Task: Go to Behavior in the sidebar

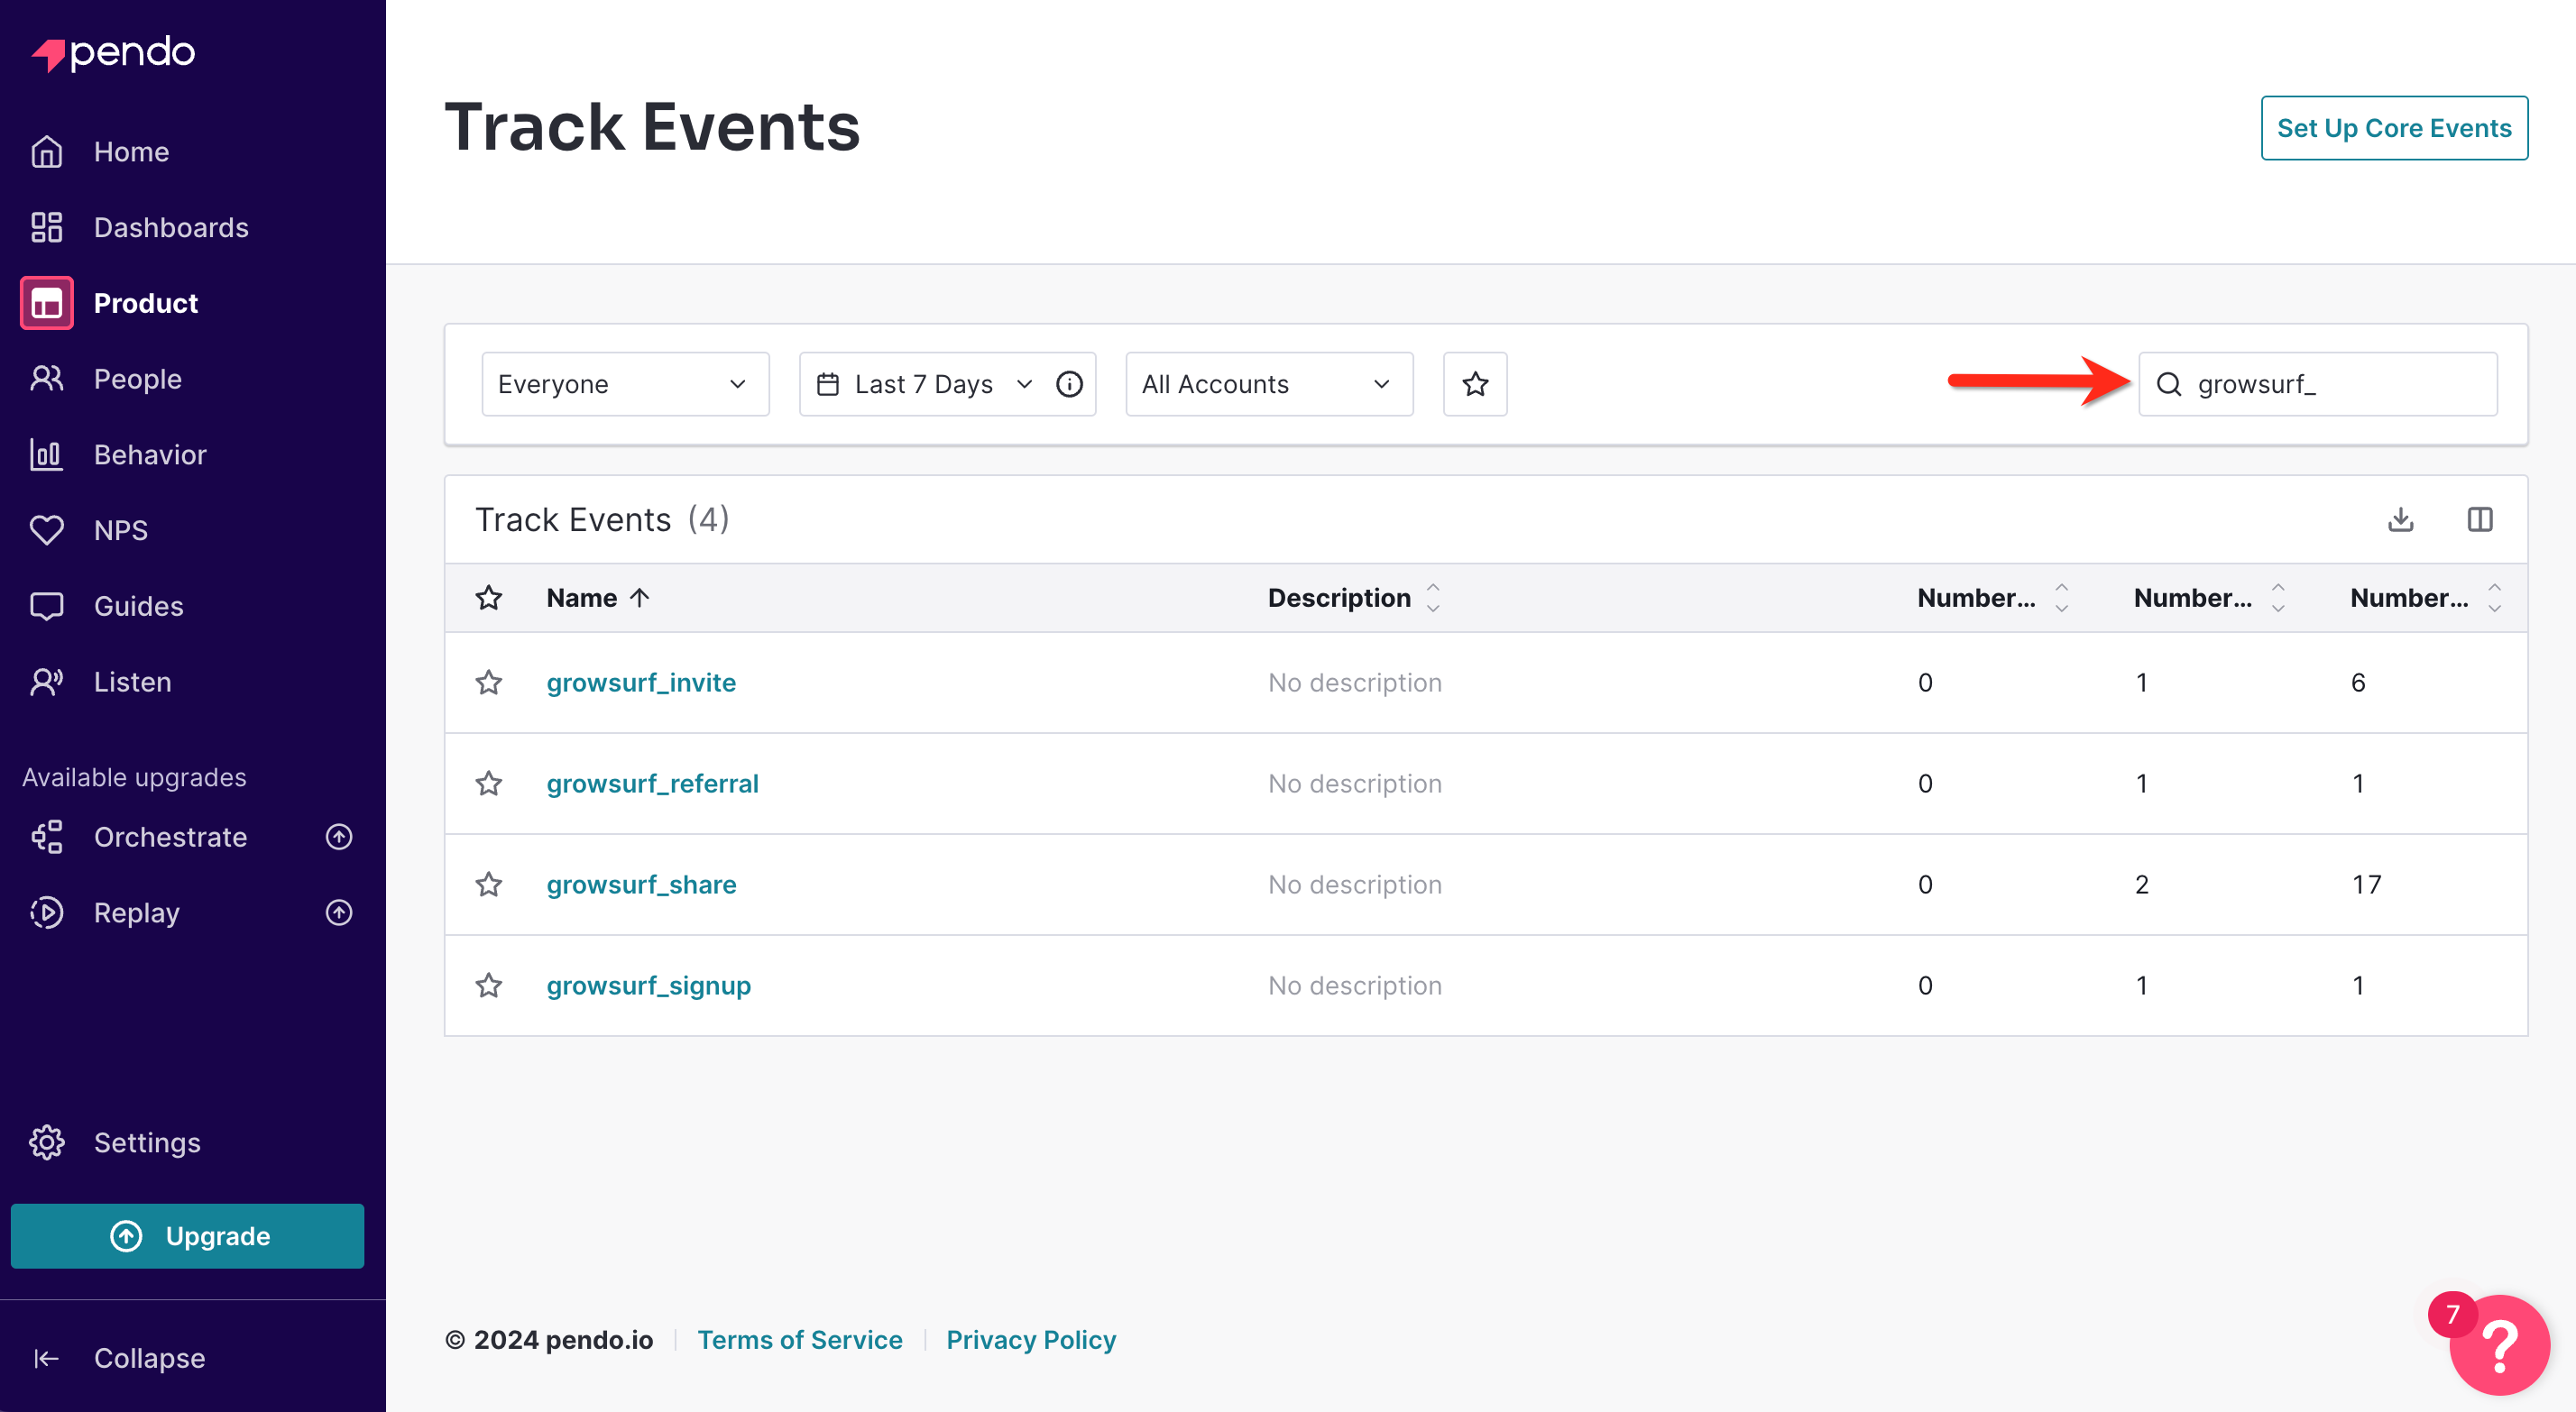Action: click(150, 455)
